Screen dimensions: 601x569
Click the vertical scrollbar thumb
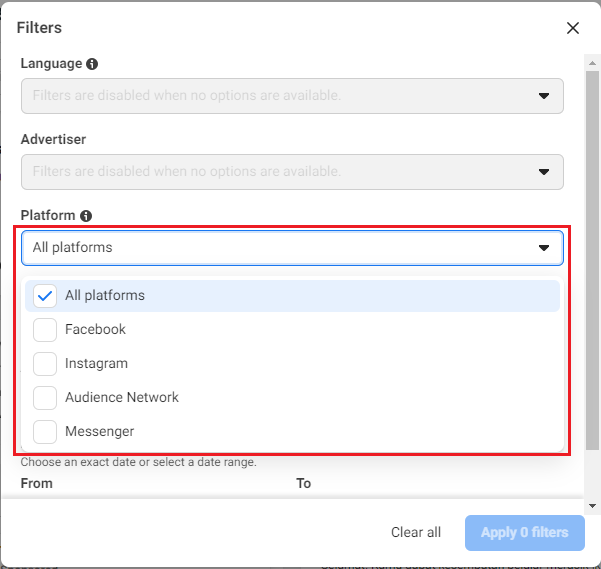[592, 260]
